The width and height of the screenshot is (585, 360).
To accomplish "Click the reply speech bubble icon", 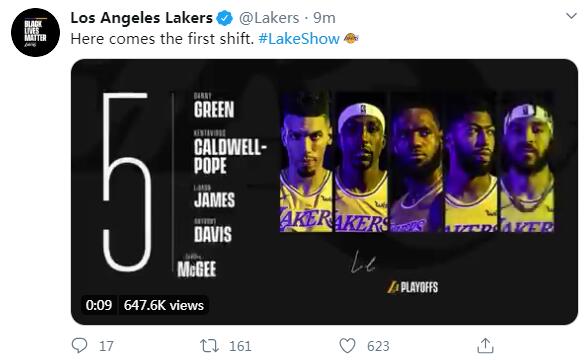I will click(x=79, y=345).
